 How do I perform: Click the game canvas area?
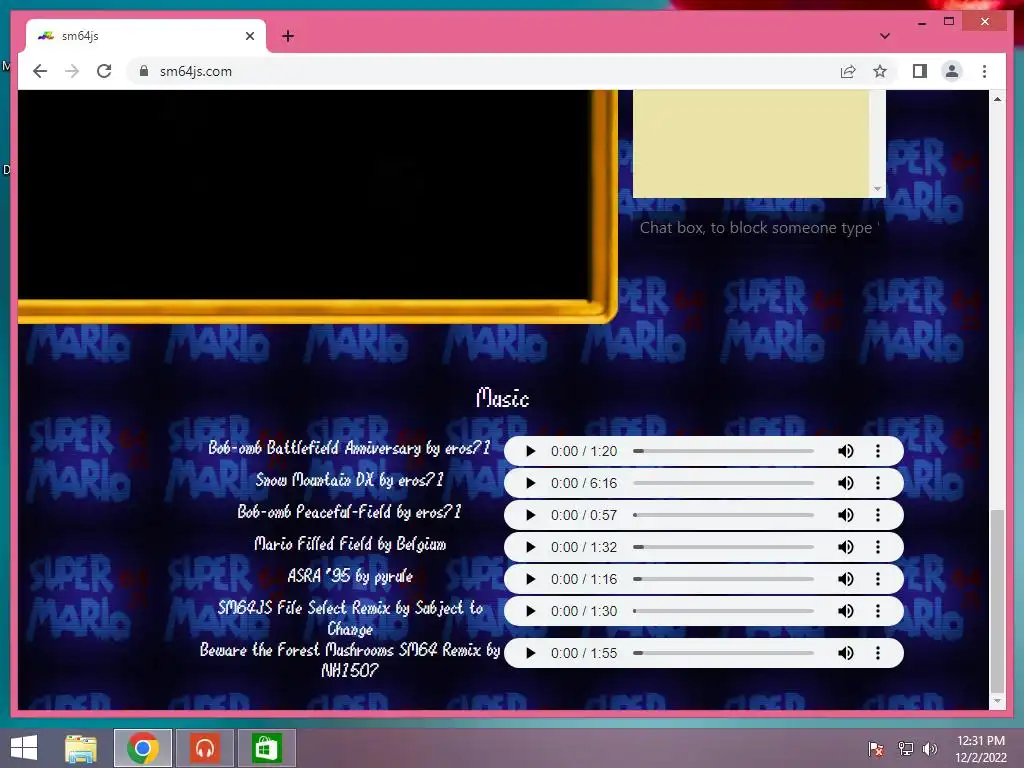pos(304,195)
